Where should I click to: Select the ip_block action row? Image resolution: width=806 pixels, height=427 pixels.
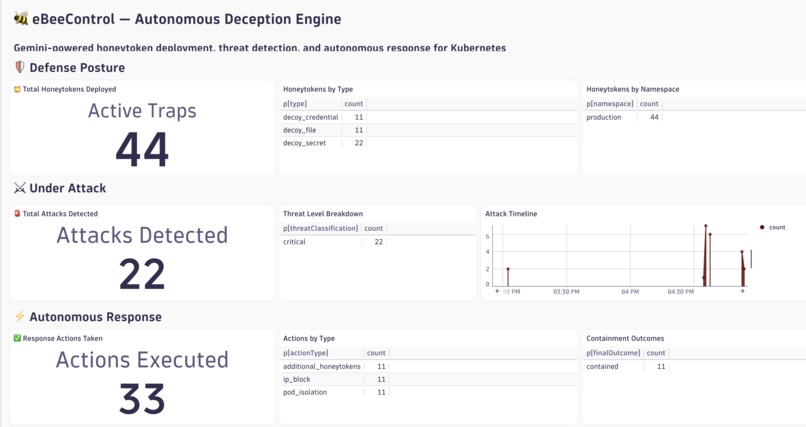click(429, 379)
